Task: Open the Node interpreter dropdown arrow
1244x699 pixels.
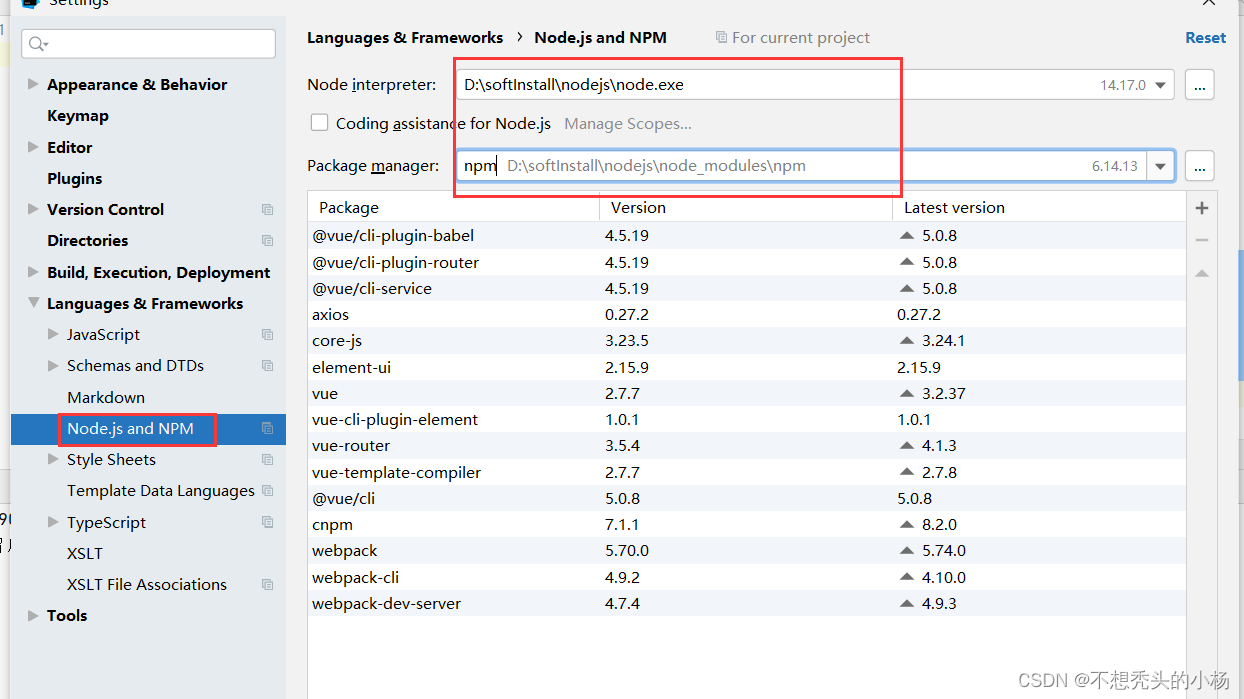Action: coord(1161,86)
